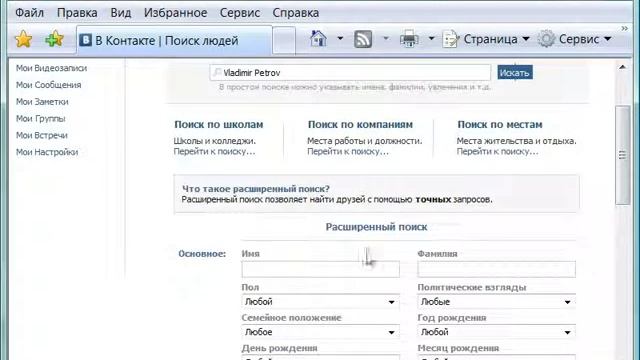Image resolution: width=640 pixels, height=360 pixels.
Task: Open the Семейное положение dropdown
Action: pyautogui.click(x=320, y=332)
